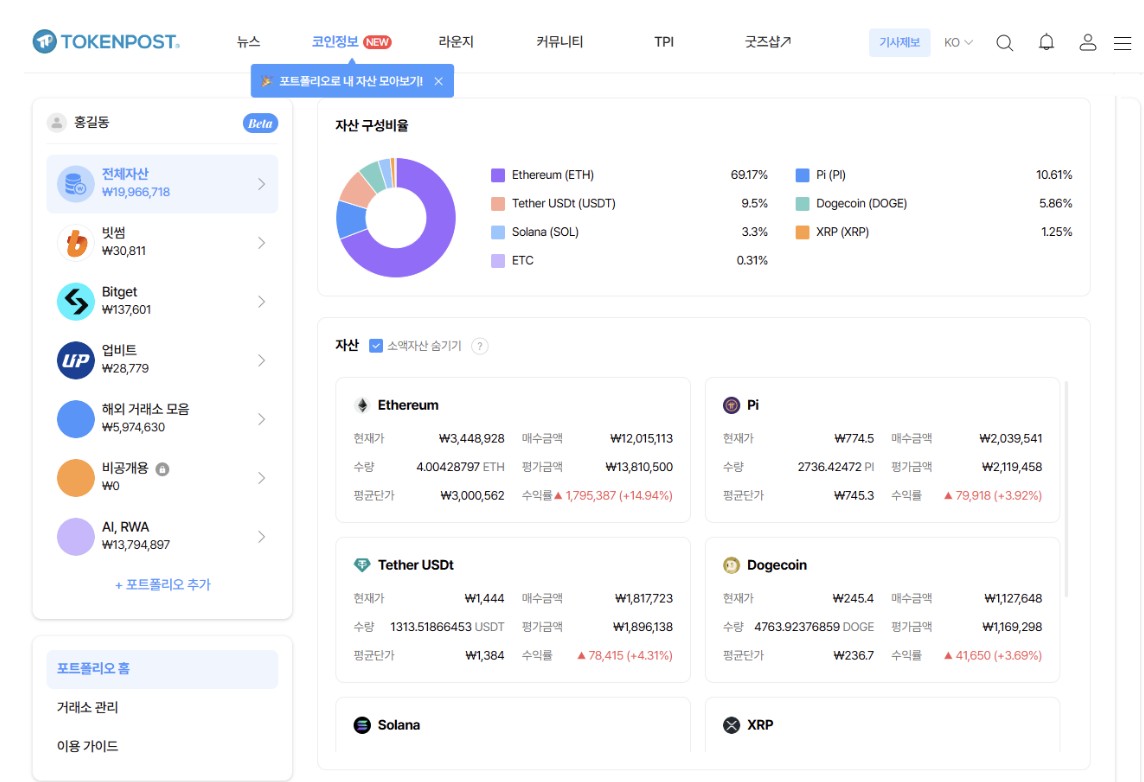This screenshot has height=782, width=1144.
Task: Click the 전체자산 coin stack icon
Action: pyautogui.click(x=76, y=184)
